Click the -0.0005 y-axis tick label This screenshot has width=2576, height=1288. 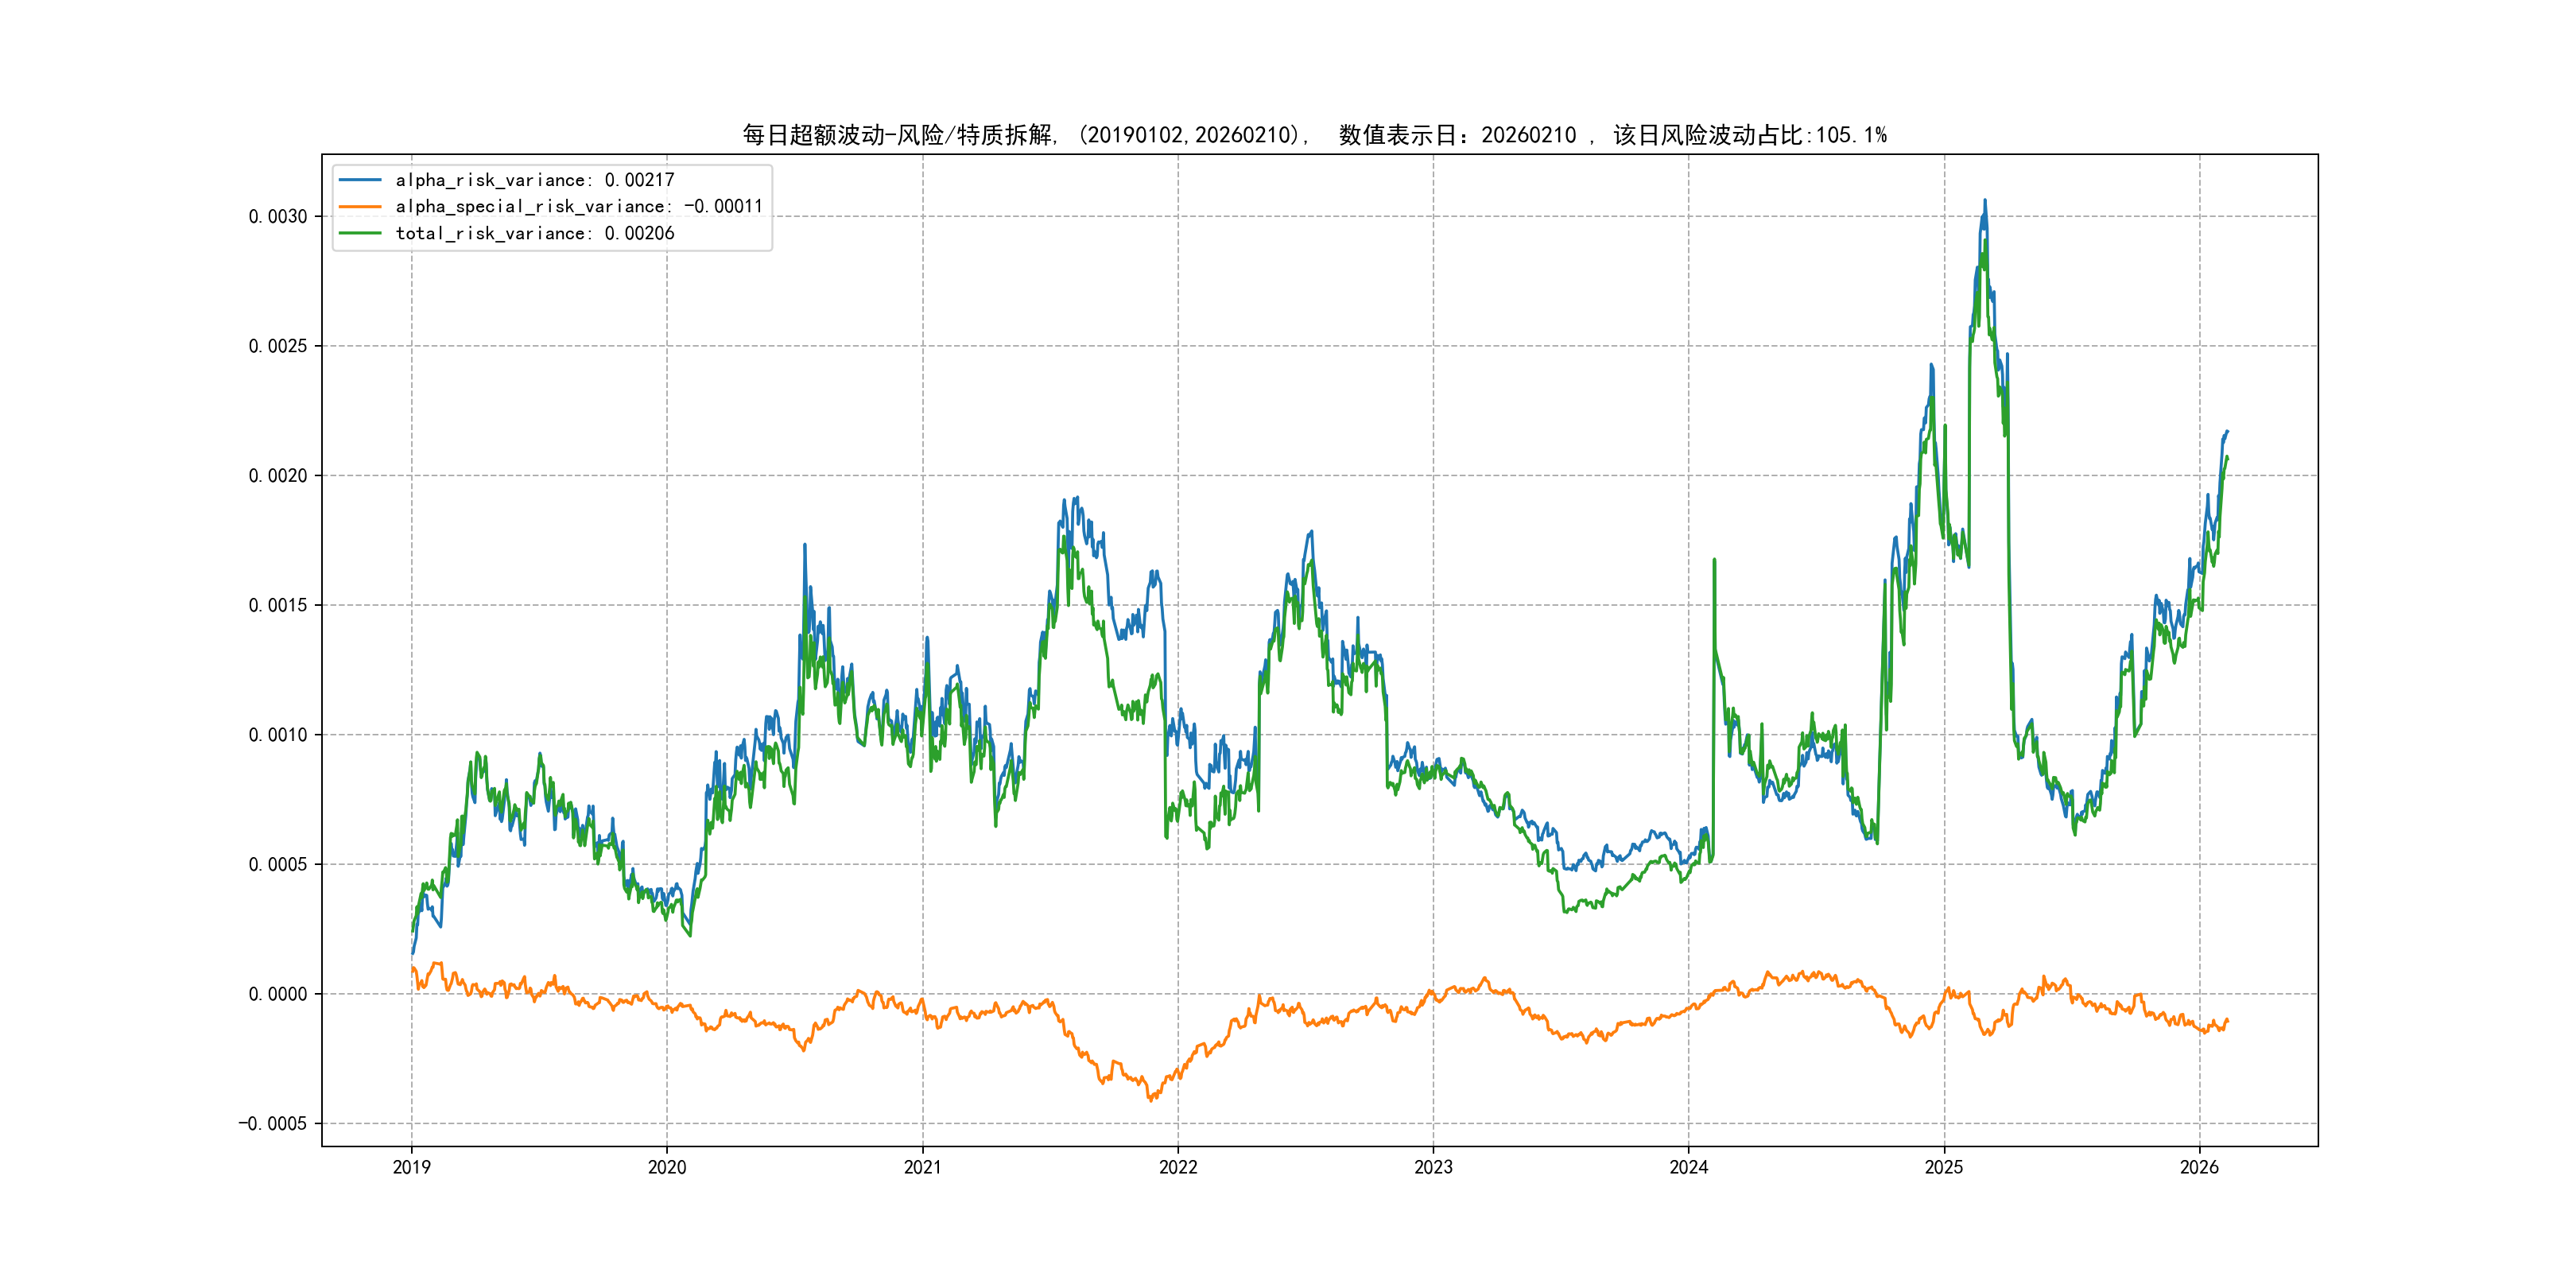point(272,1124)
